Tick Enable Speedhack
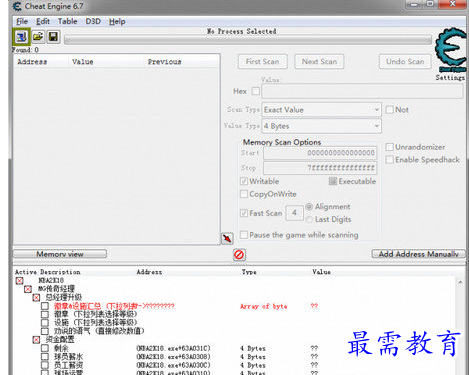 coord(389,160)
